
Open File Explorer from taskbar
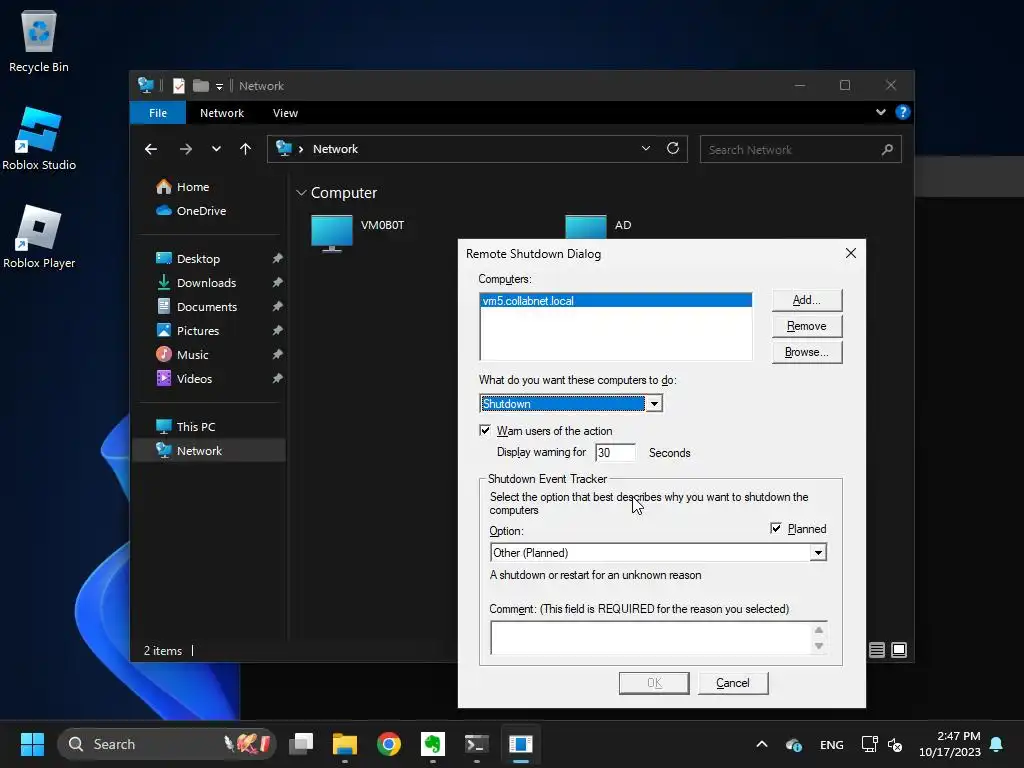345,744
